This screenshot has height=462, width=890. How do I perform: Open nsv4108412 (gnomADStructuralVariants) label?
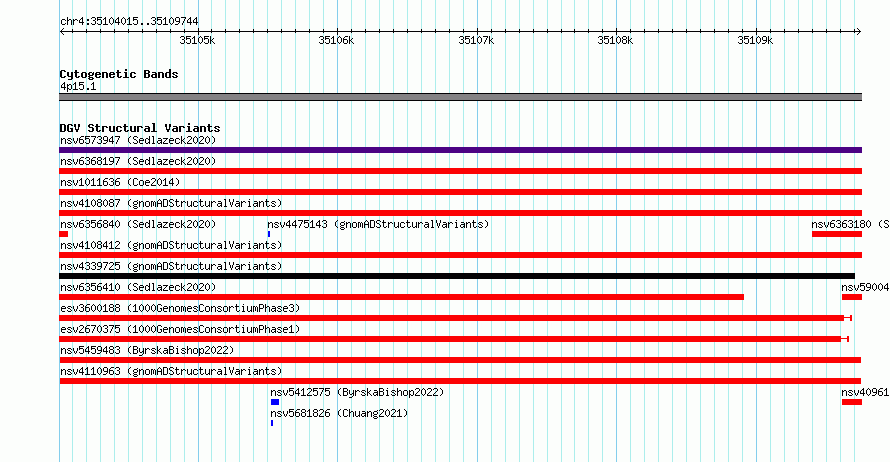tap(171, 245)
